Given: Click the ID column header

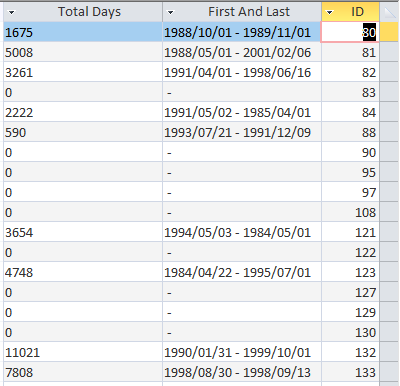Looking at the screenshot, I should 350,12.
